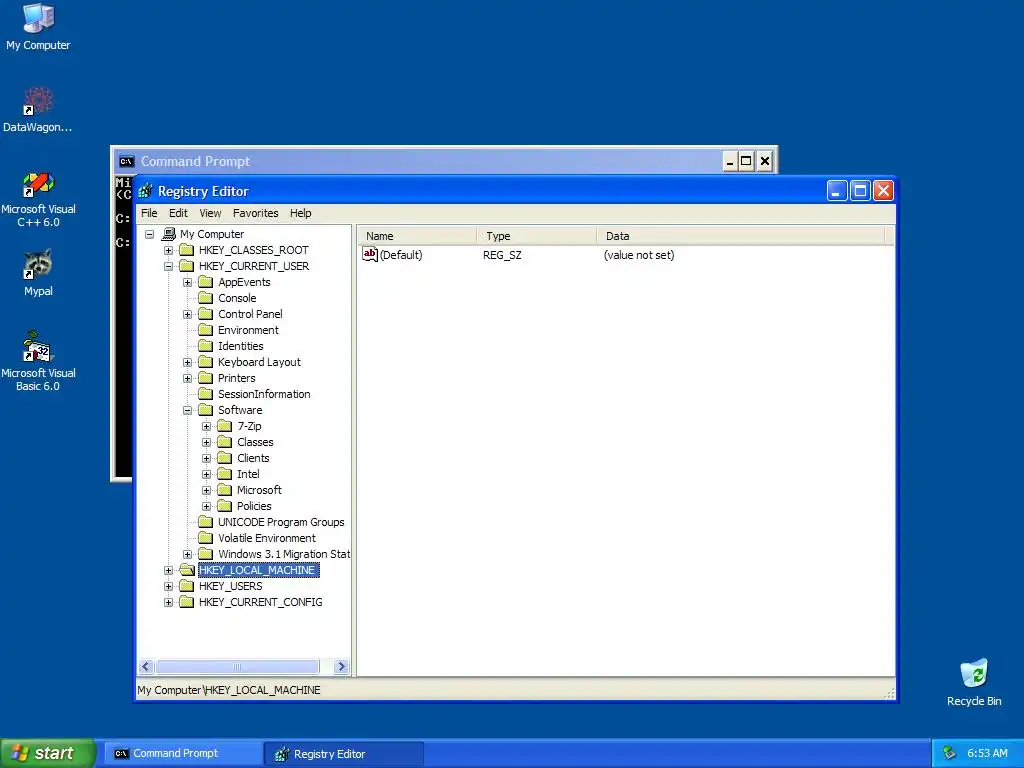Viewport: 1024px width, 768px height.
Task: Collapse the My Computer root node
Action: (x=150, y=234)
